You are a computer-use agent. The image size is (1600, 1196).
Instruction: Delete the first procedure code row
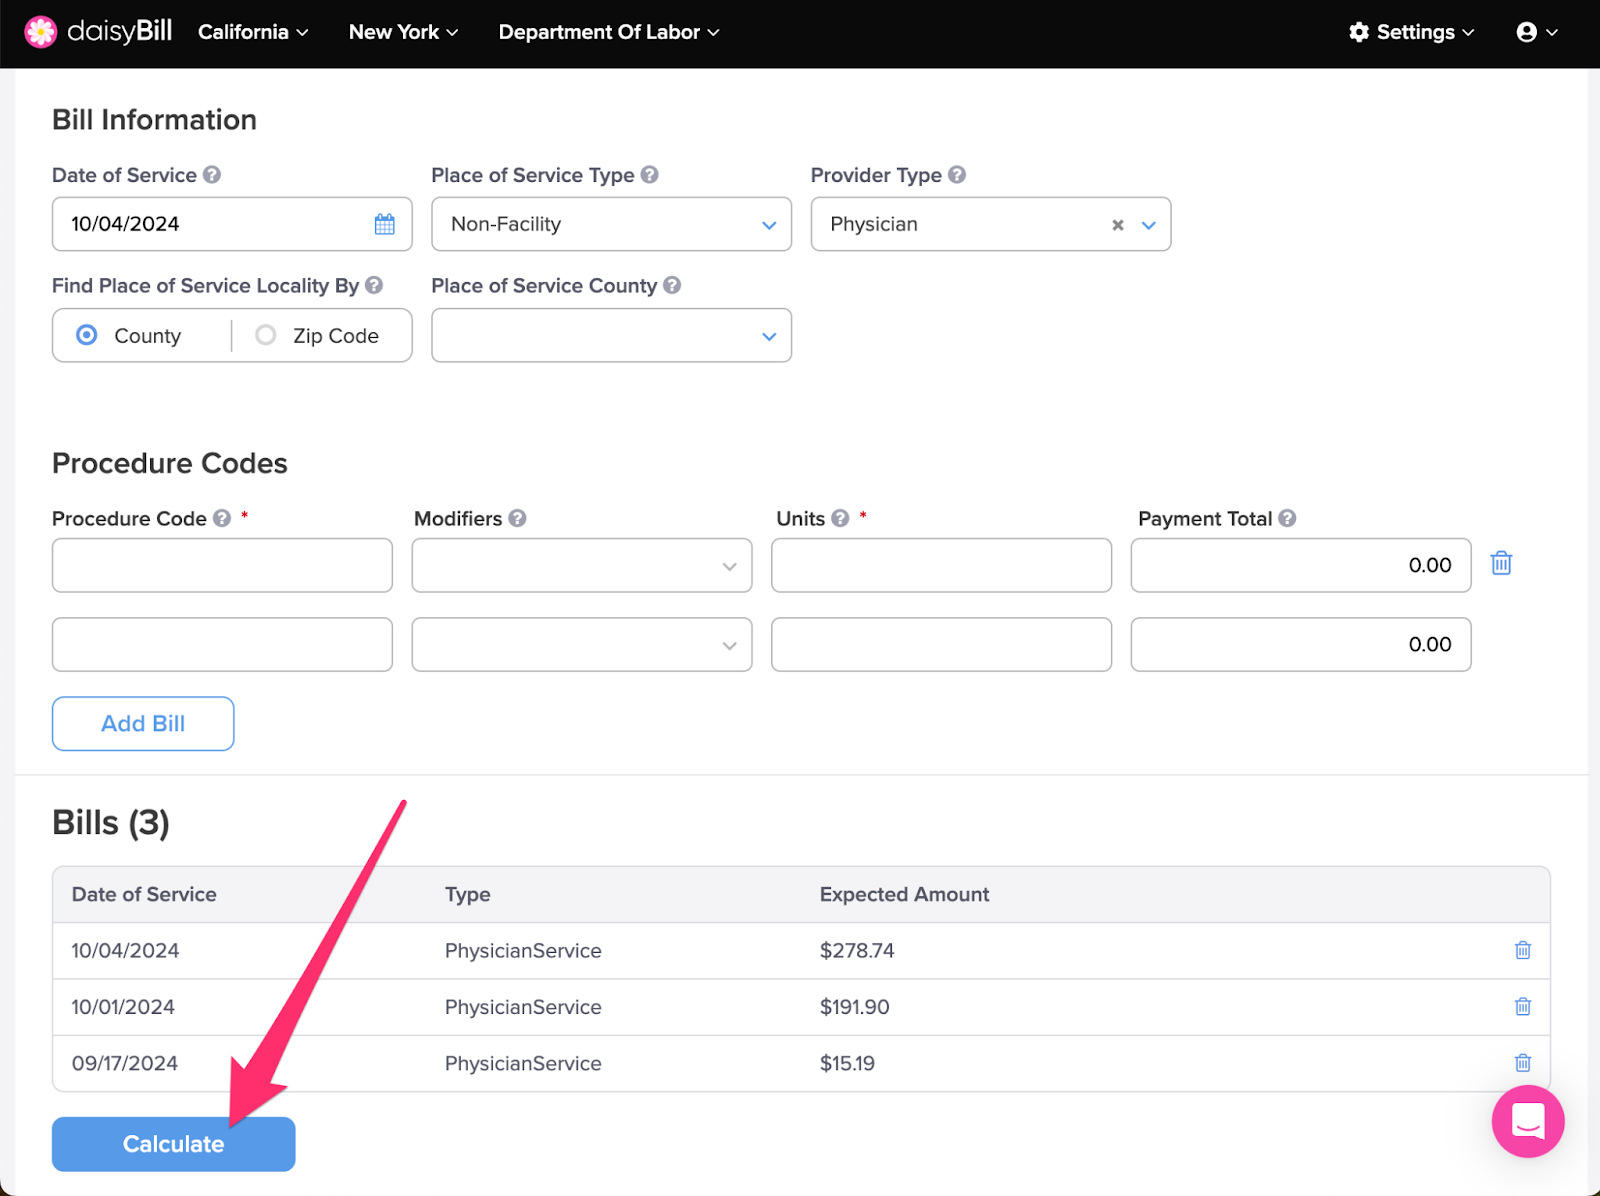pos(1501,564)
